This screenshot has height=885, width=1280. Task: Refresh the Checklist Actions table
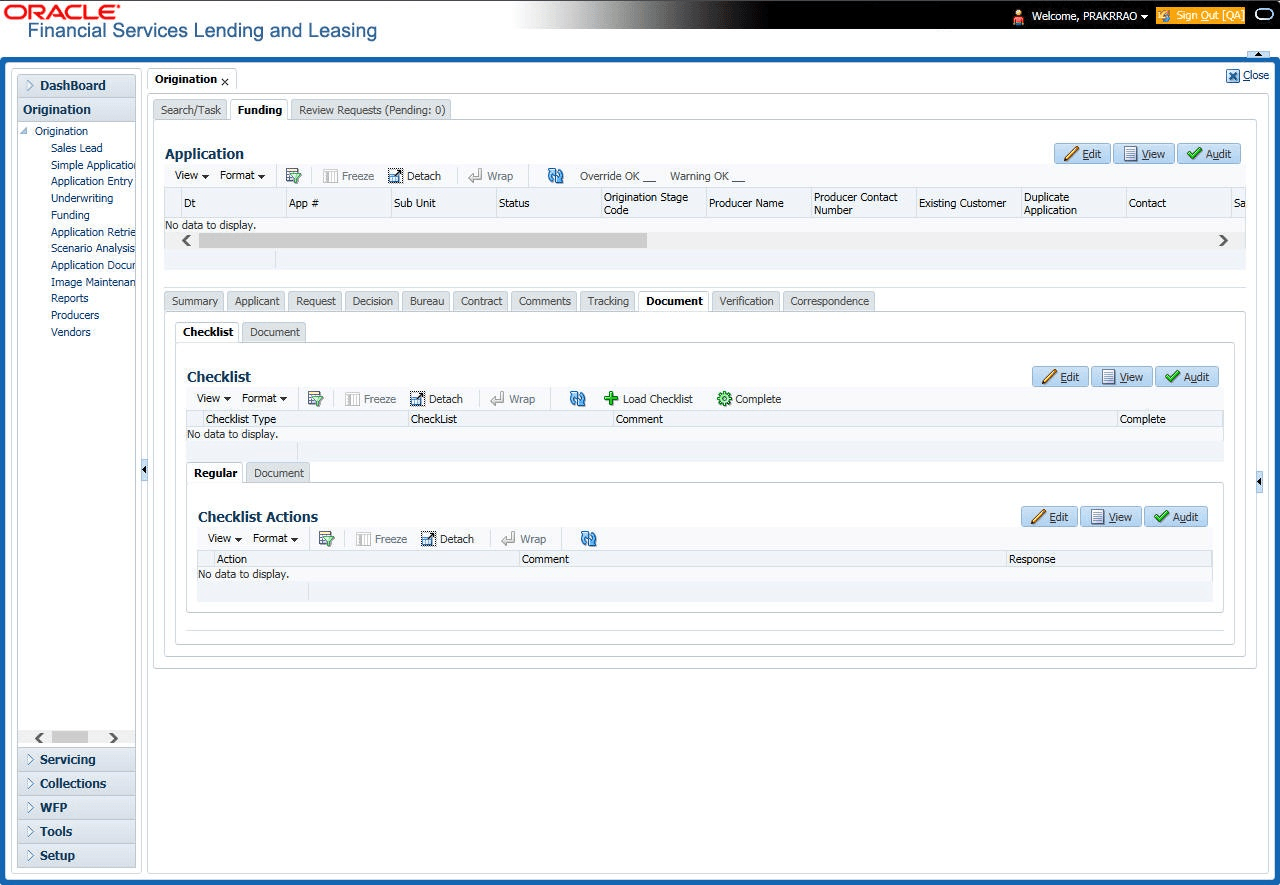589,539
